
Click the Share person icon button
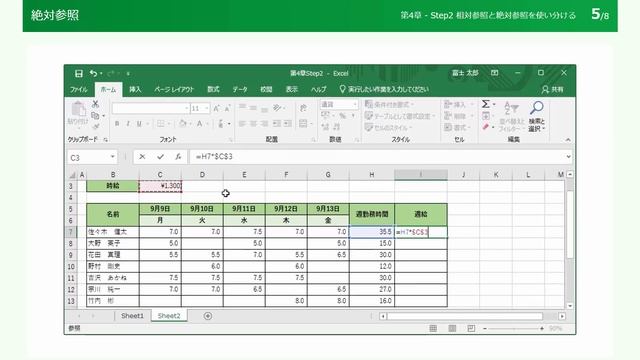(x=552, y=89)
